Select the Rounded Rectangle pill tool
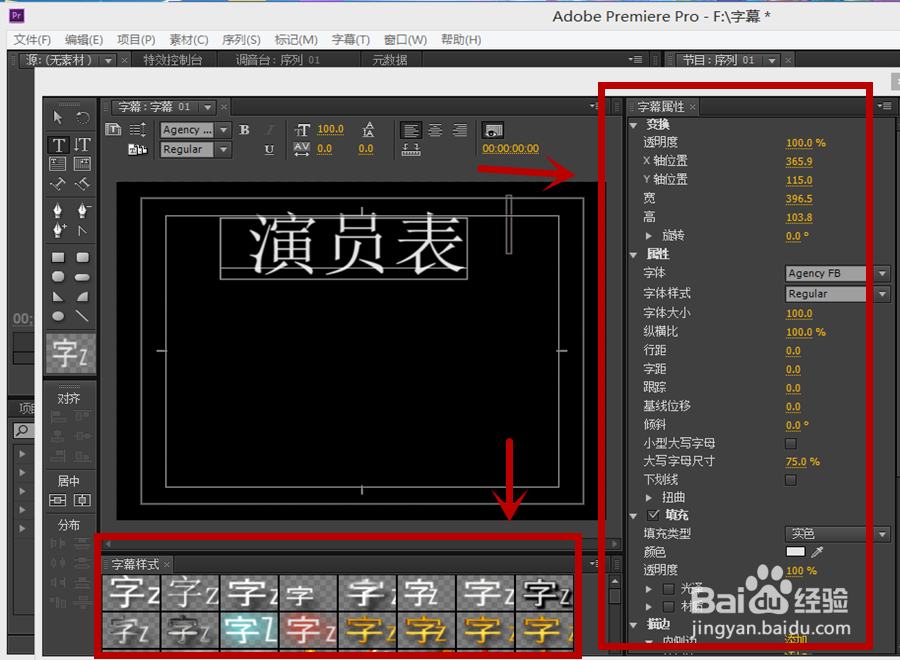Image resolution: width=900 pixels, height=660 pixels. coord(83,277)
